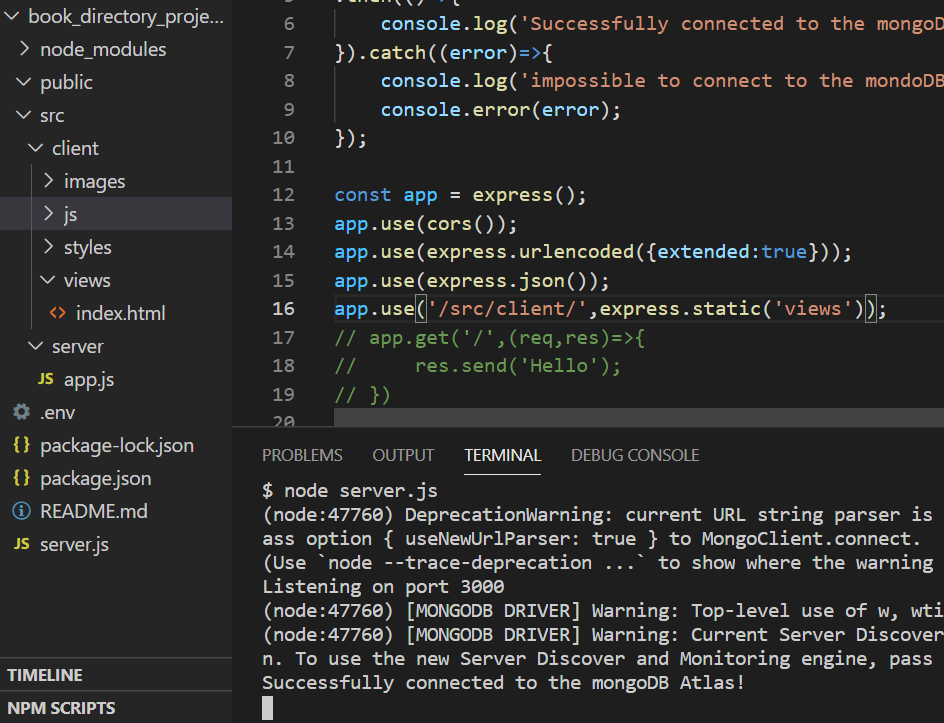This screenshot has width=944, height=723.
Task: Click the gear icon beside .env
Action: pos(21,413)
